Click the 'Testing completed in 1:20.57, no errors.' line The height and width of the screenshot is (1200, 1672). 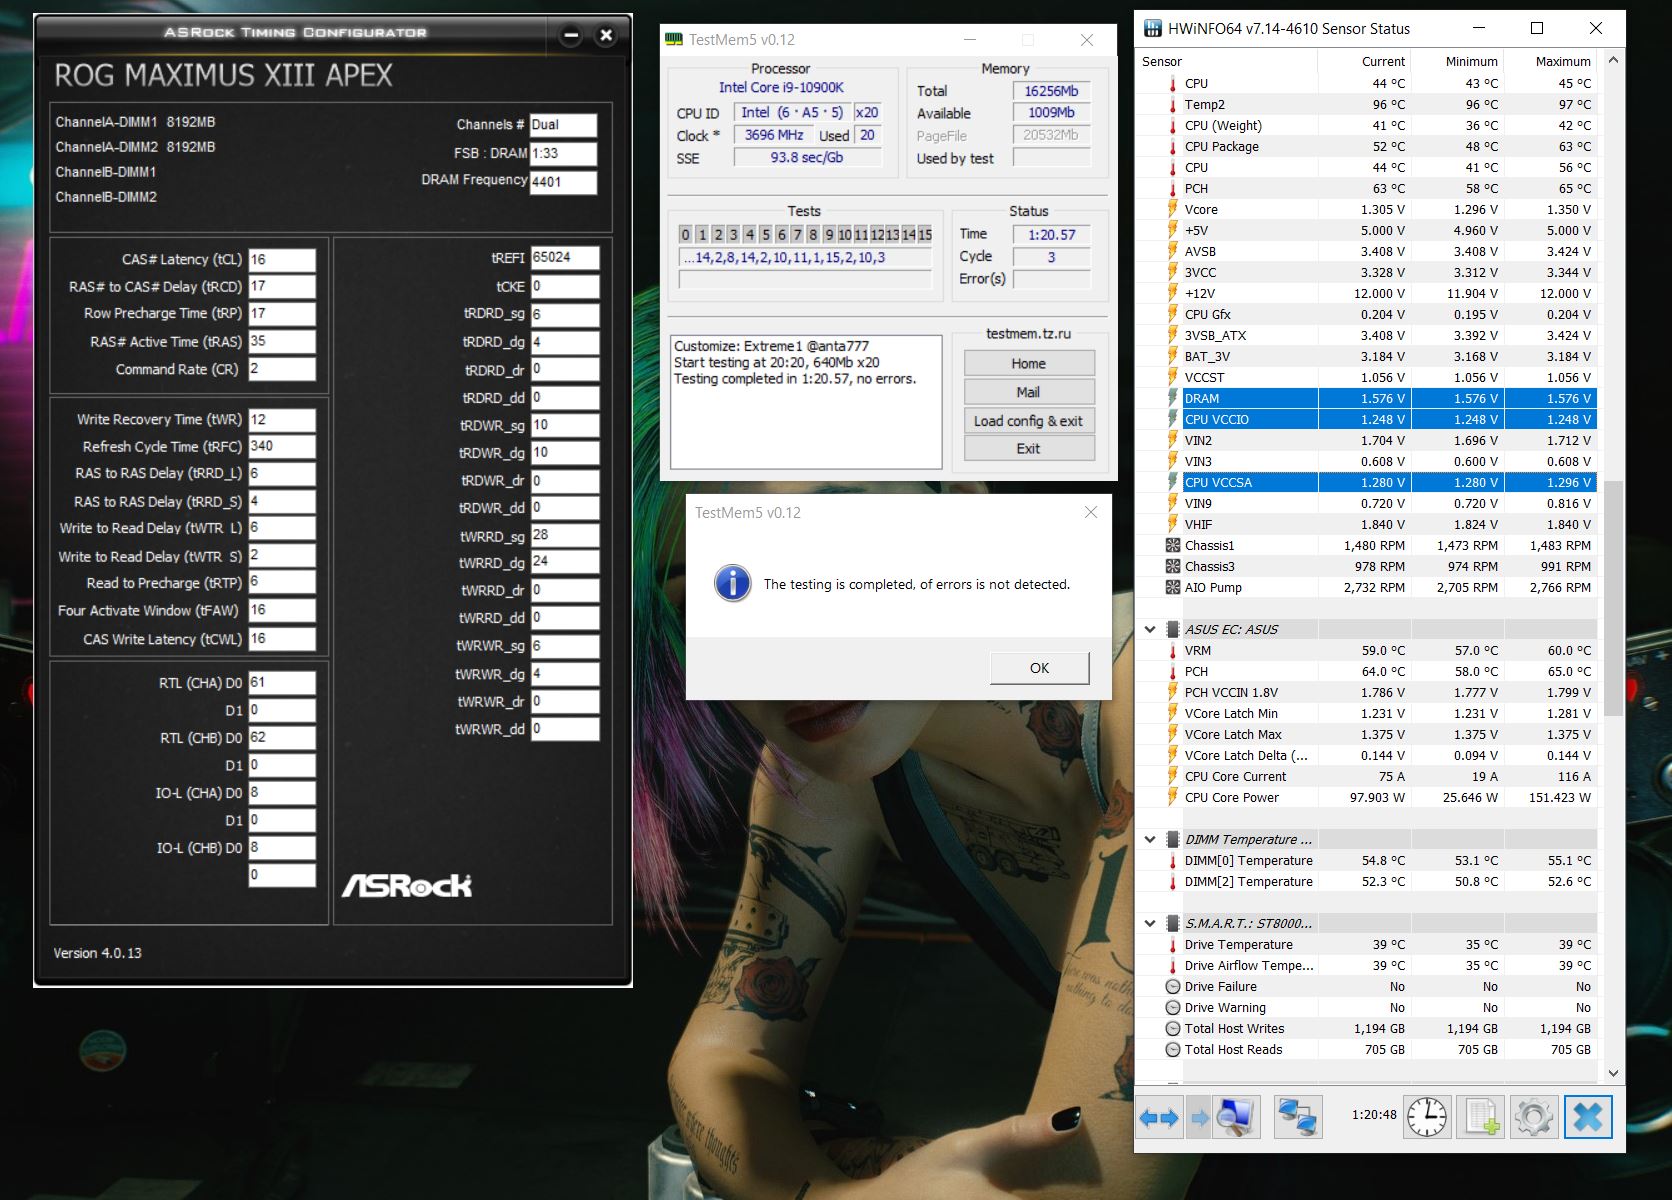click(x=795, y=379)
